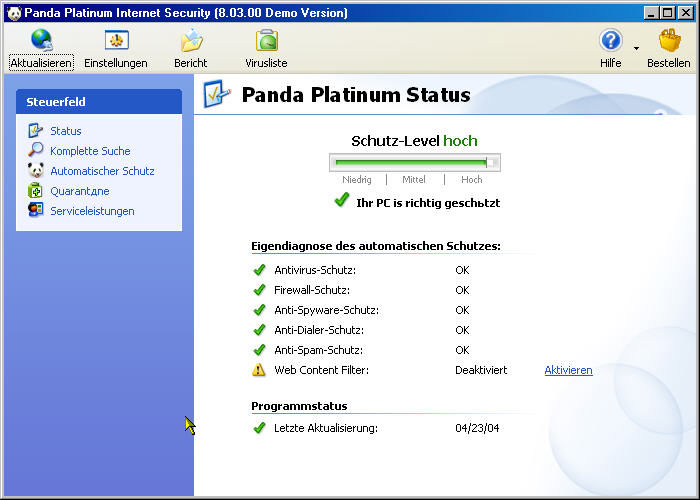Open the Komplette Suche link
700x500 pixels.
pyautogui.click(x=90, y=151)
